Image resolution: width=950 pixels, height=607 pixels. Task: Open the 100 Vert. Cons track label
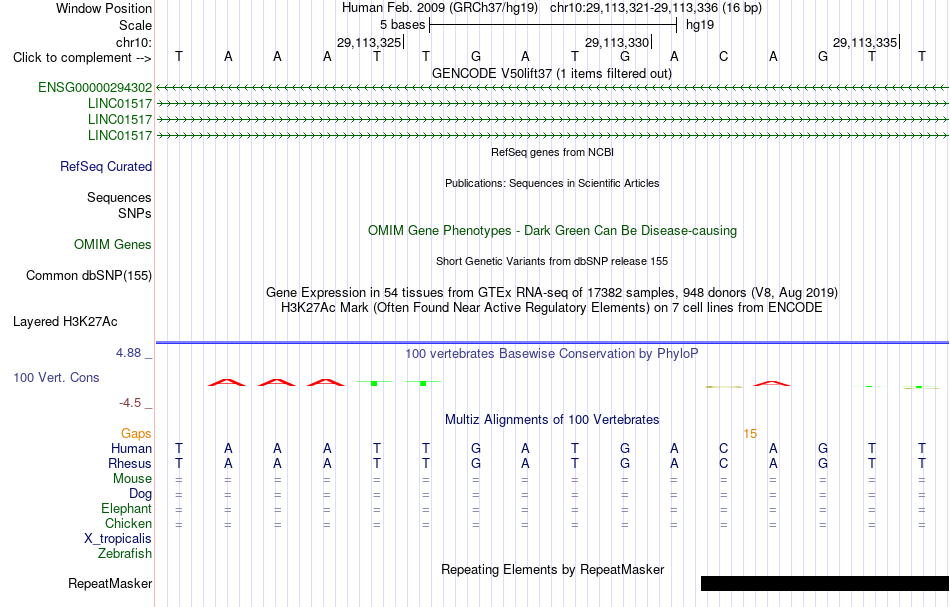[56, 377]
